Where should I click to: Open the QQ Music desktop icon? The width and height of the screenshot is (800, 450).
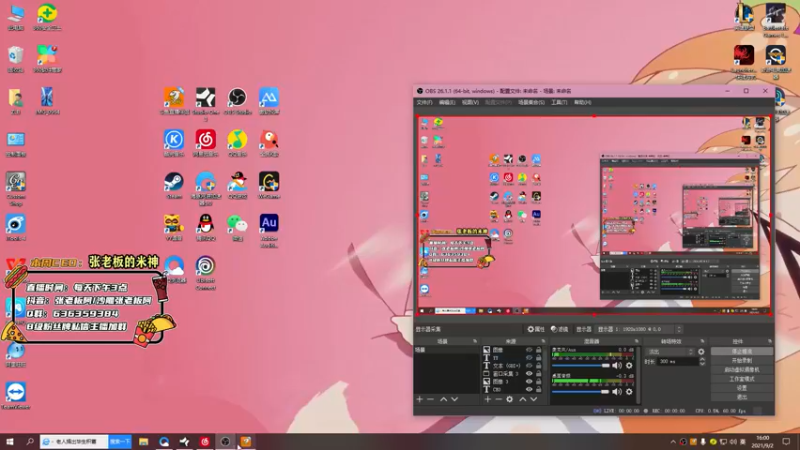point(237,143)
